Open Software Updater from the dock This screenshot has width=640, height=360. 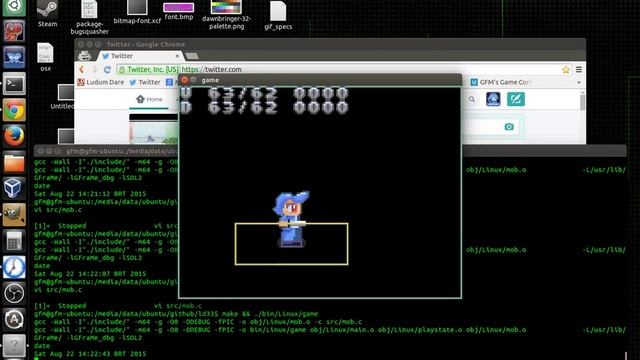(x=14, y=320)
